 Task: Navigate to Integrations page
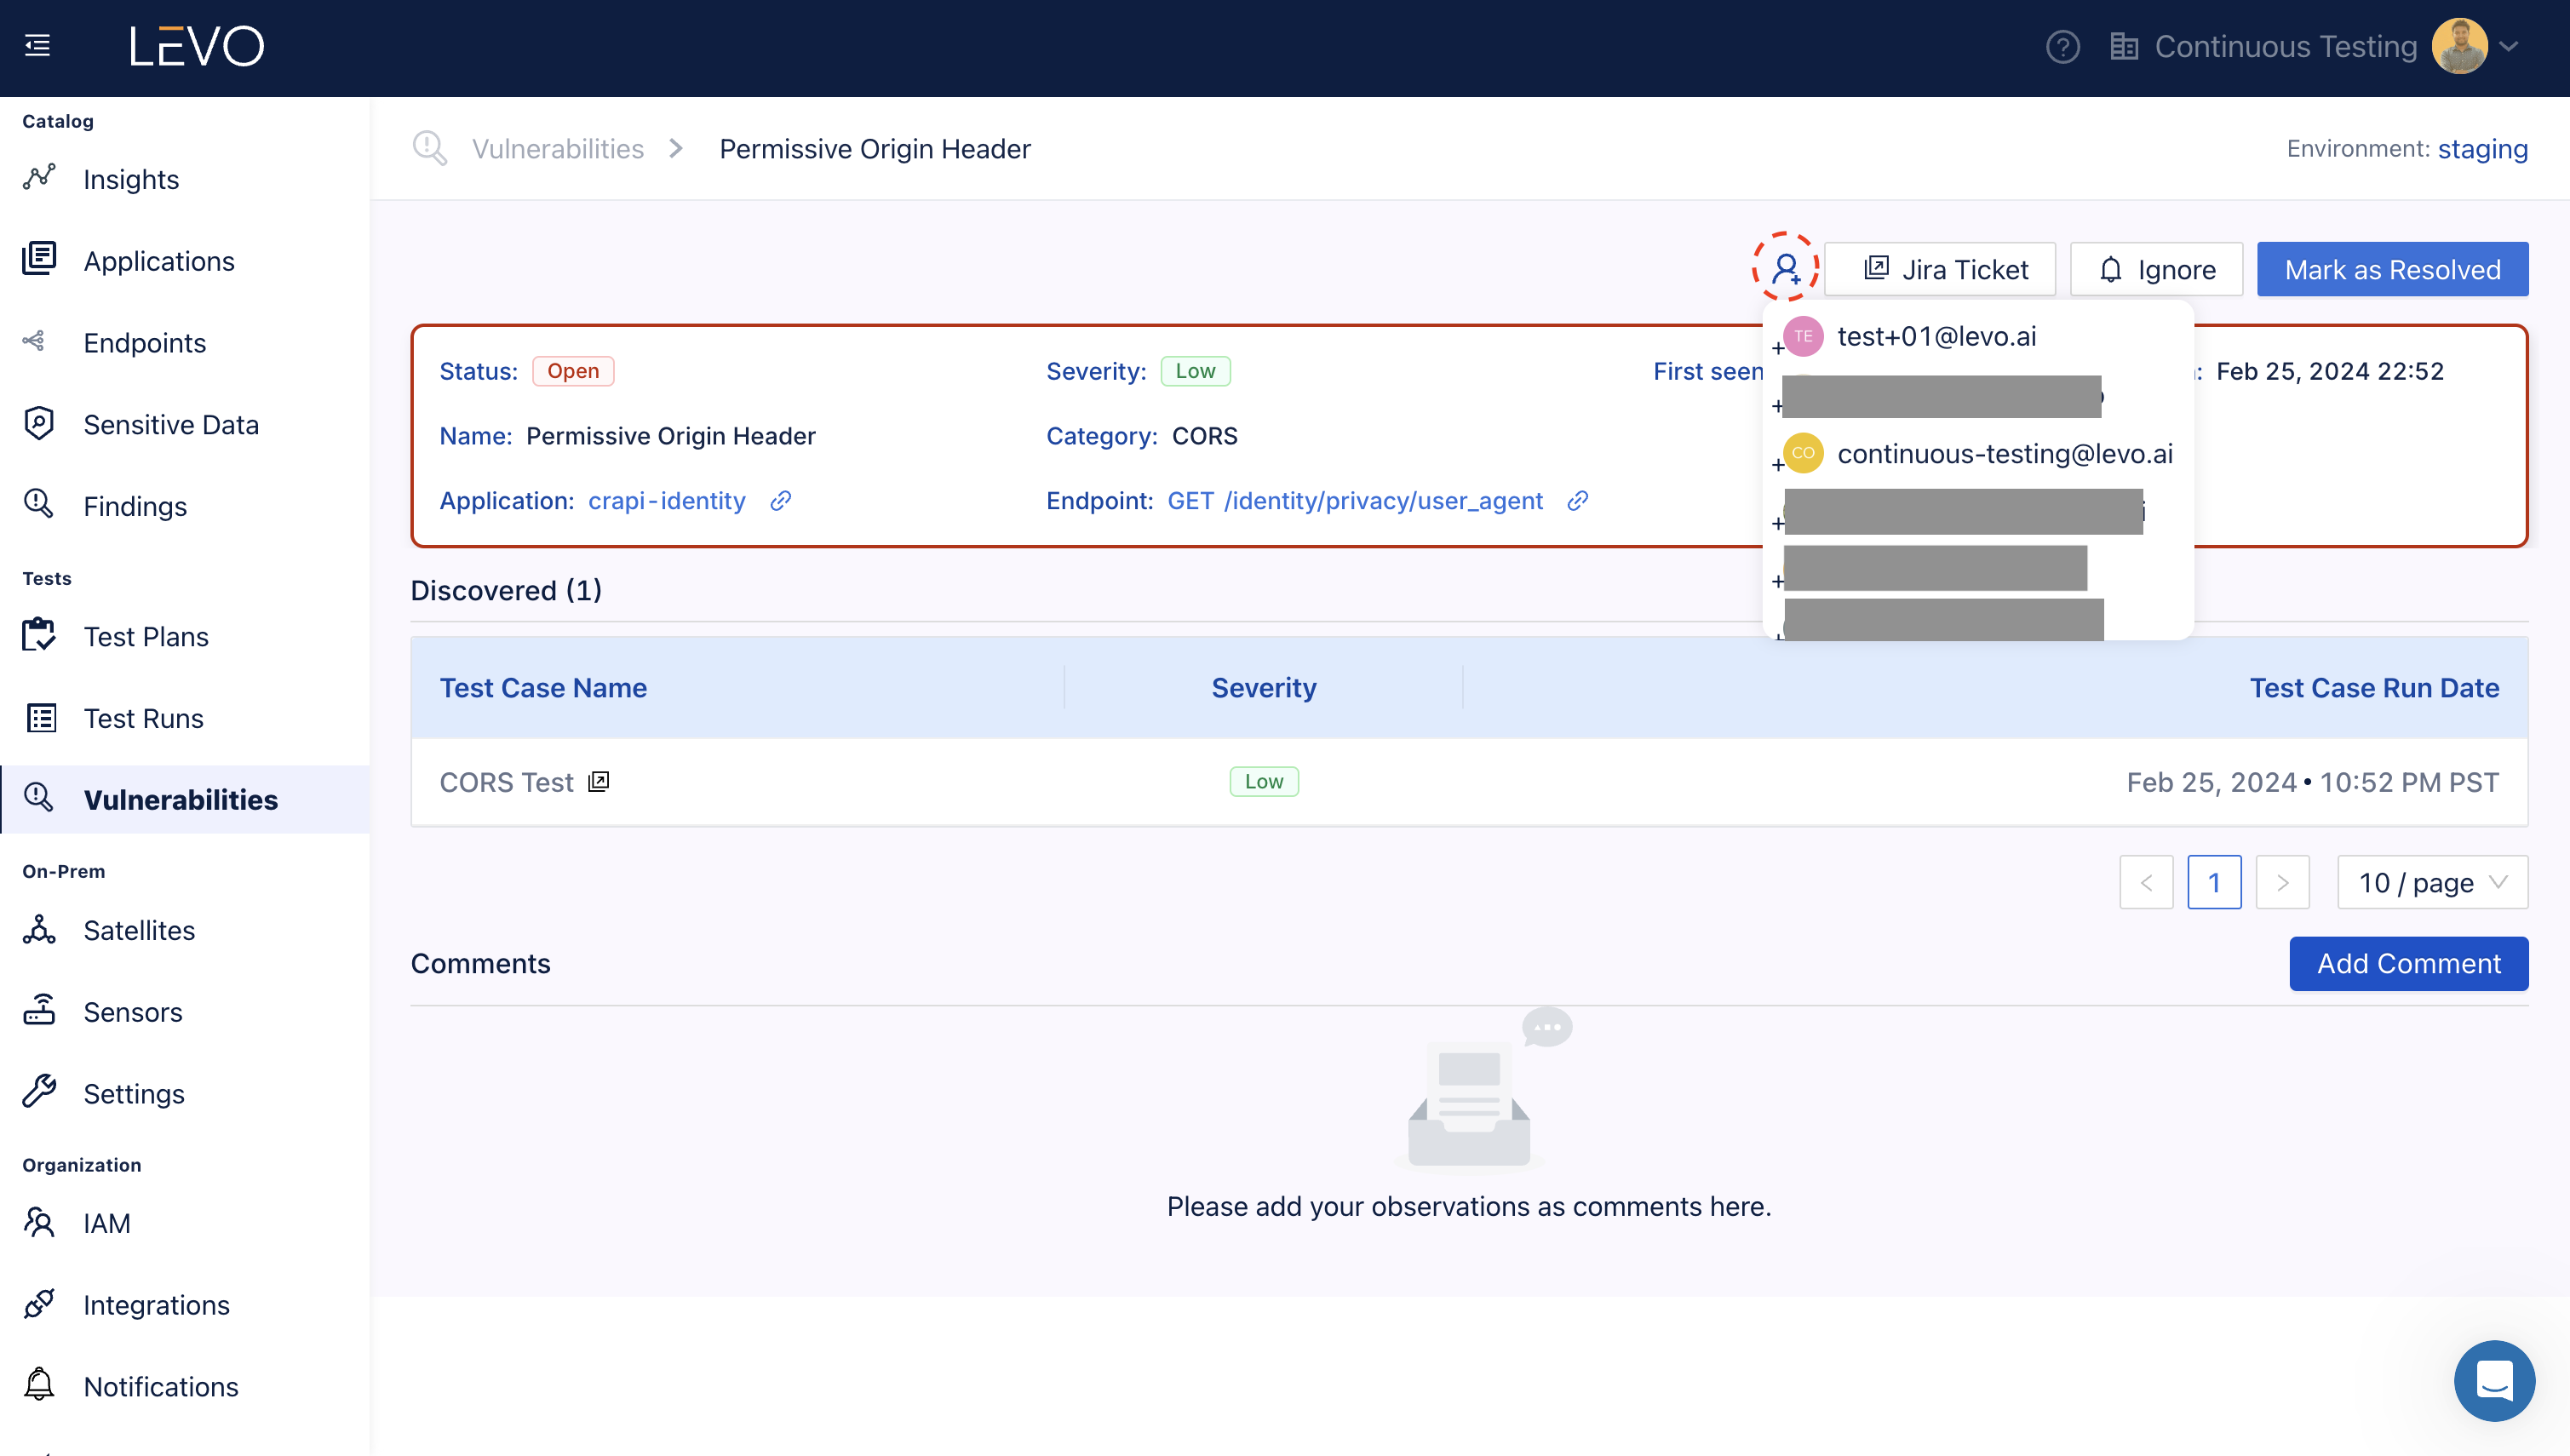pos(156,1305)
